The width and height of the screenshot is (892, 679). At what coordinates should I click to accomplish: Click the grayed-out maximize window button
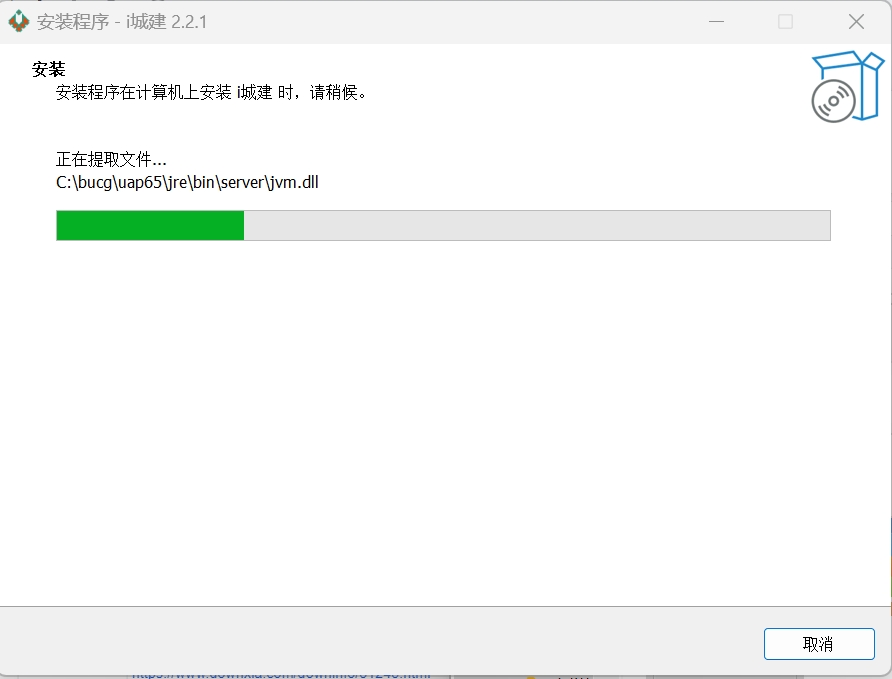(x=786, y=22)
